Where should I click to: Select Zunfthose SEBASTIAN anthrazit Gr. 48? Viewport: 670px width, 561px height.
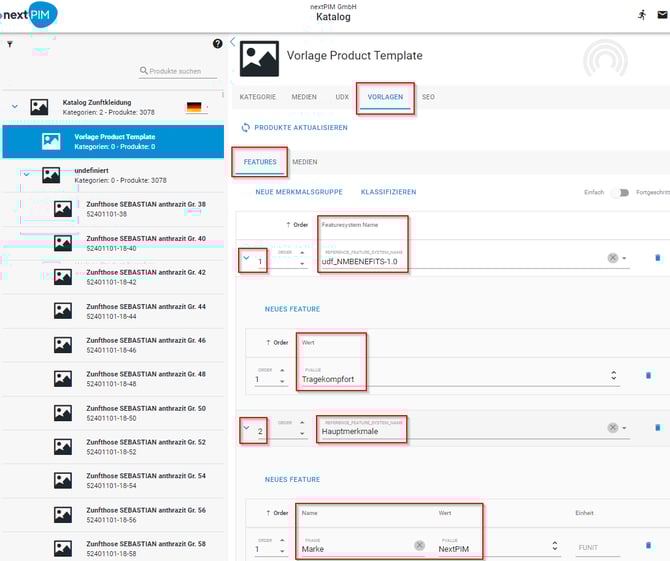pyautogui.click(x=113, y=379)
